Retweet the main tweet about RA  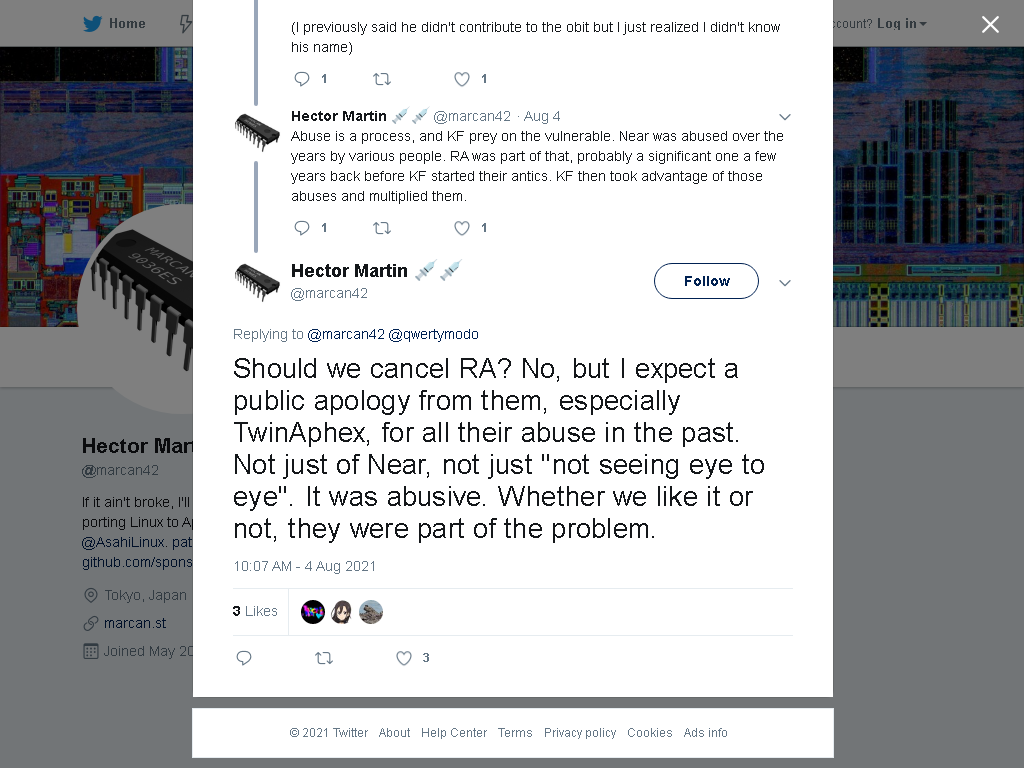tap(324, 658)
